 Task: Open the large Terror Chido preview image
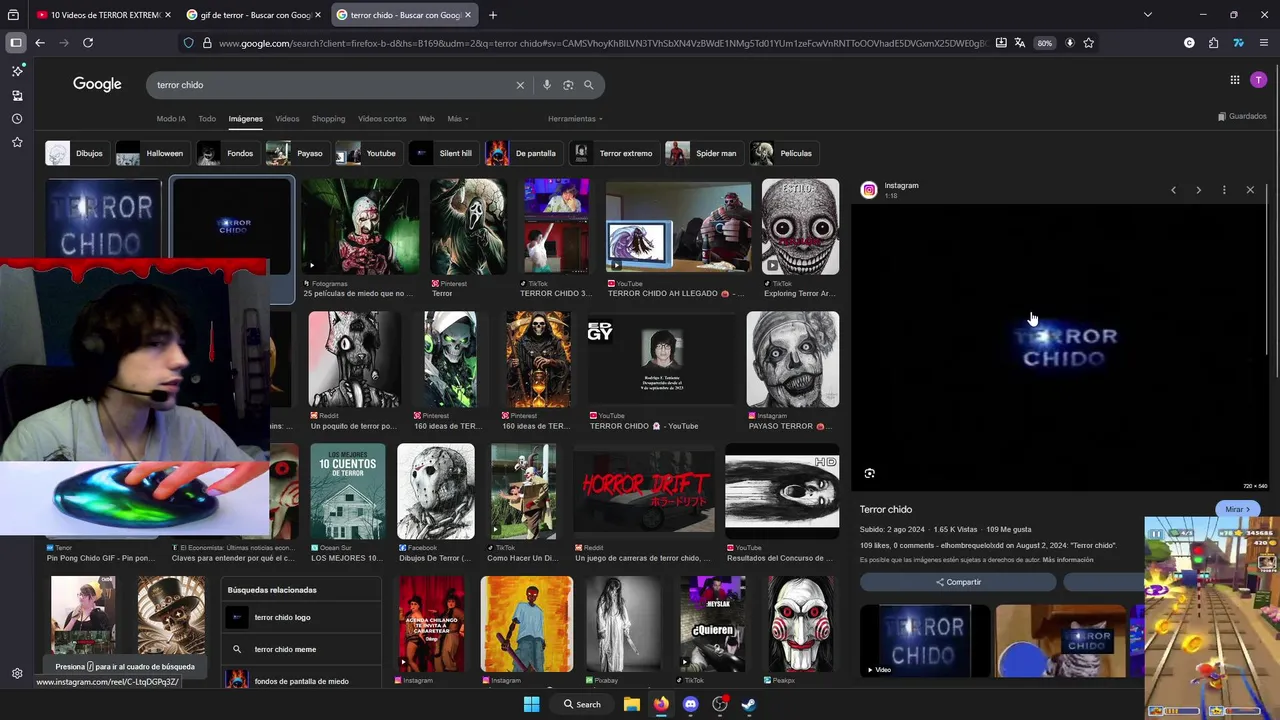(x=1059, y=348)
